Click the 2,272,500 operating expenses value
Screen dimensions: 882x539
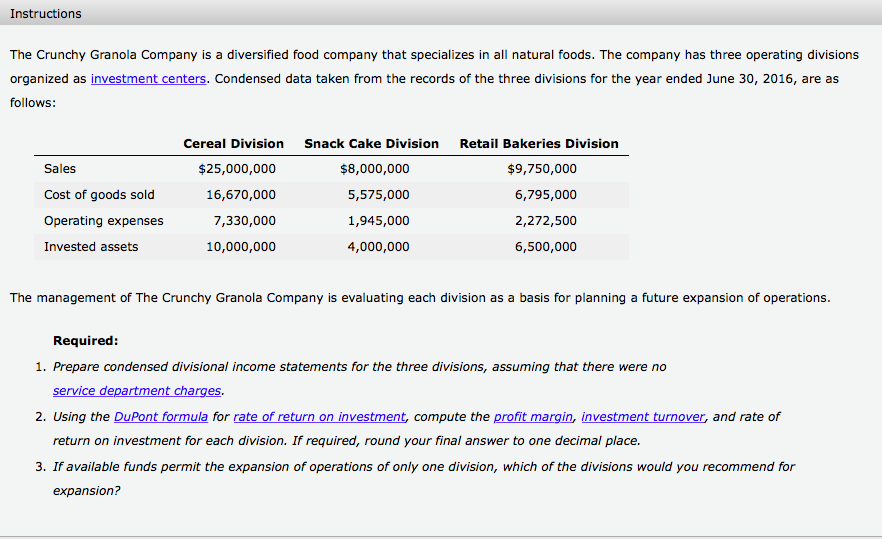click(546, 221)
